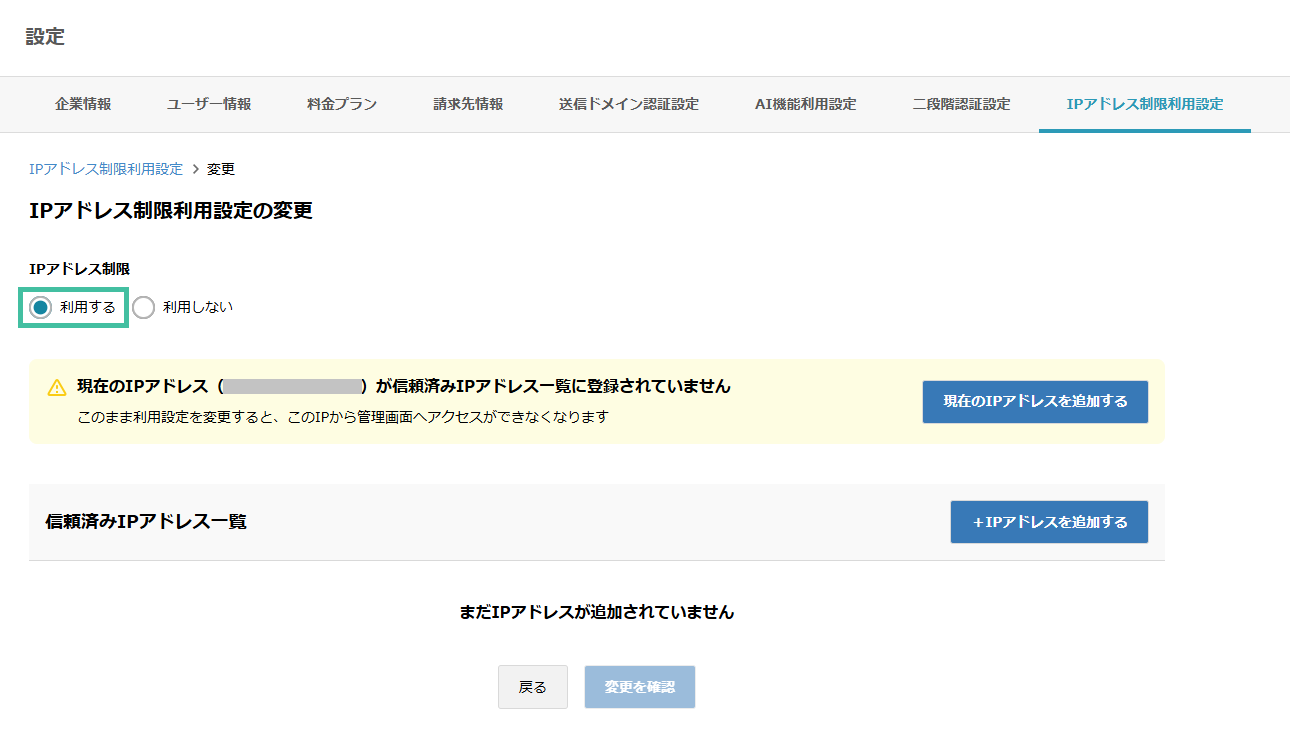
Task: Switch to the 企業情報 tab
Action: pyautogui.click(x=82, y=103)
